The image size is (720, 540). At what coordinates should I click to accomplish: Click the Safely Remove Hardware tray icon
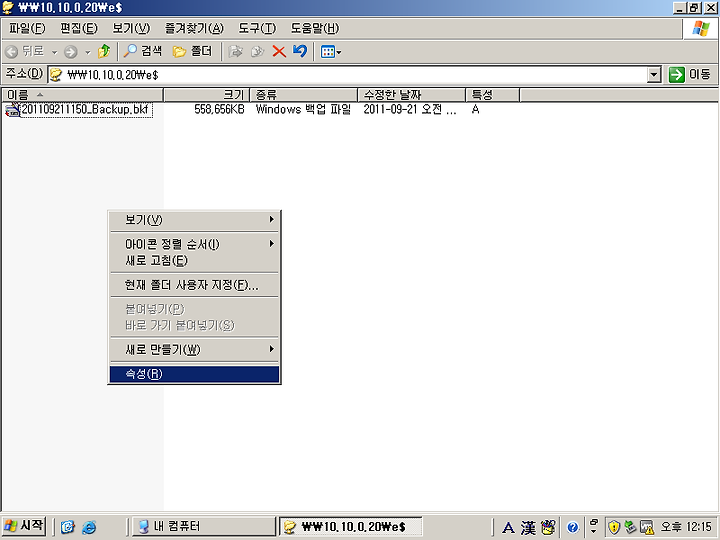pyautogui.click(x=630, y=527)
